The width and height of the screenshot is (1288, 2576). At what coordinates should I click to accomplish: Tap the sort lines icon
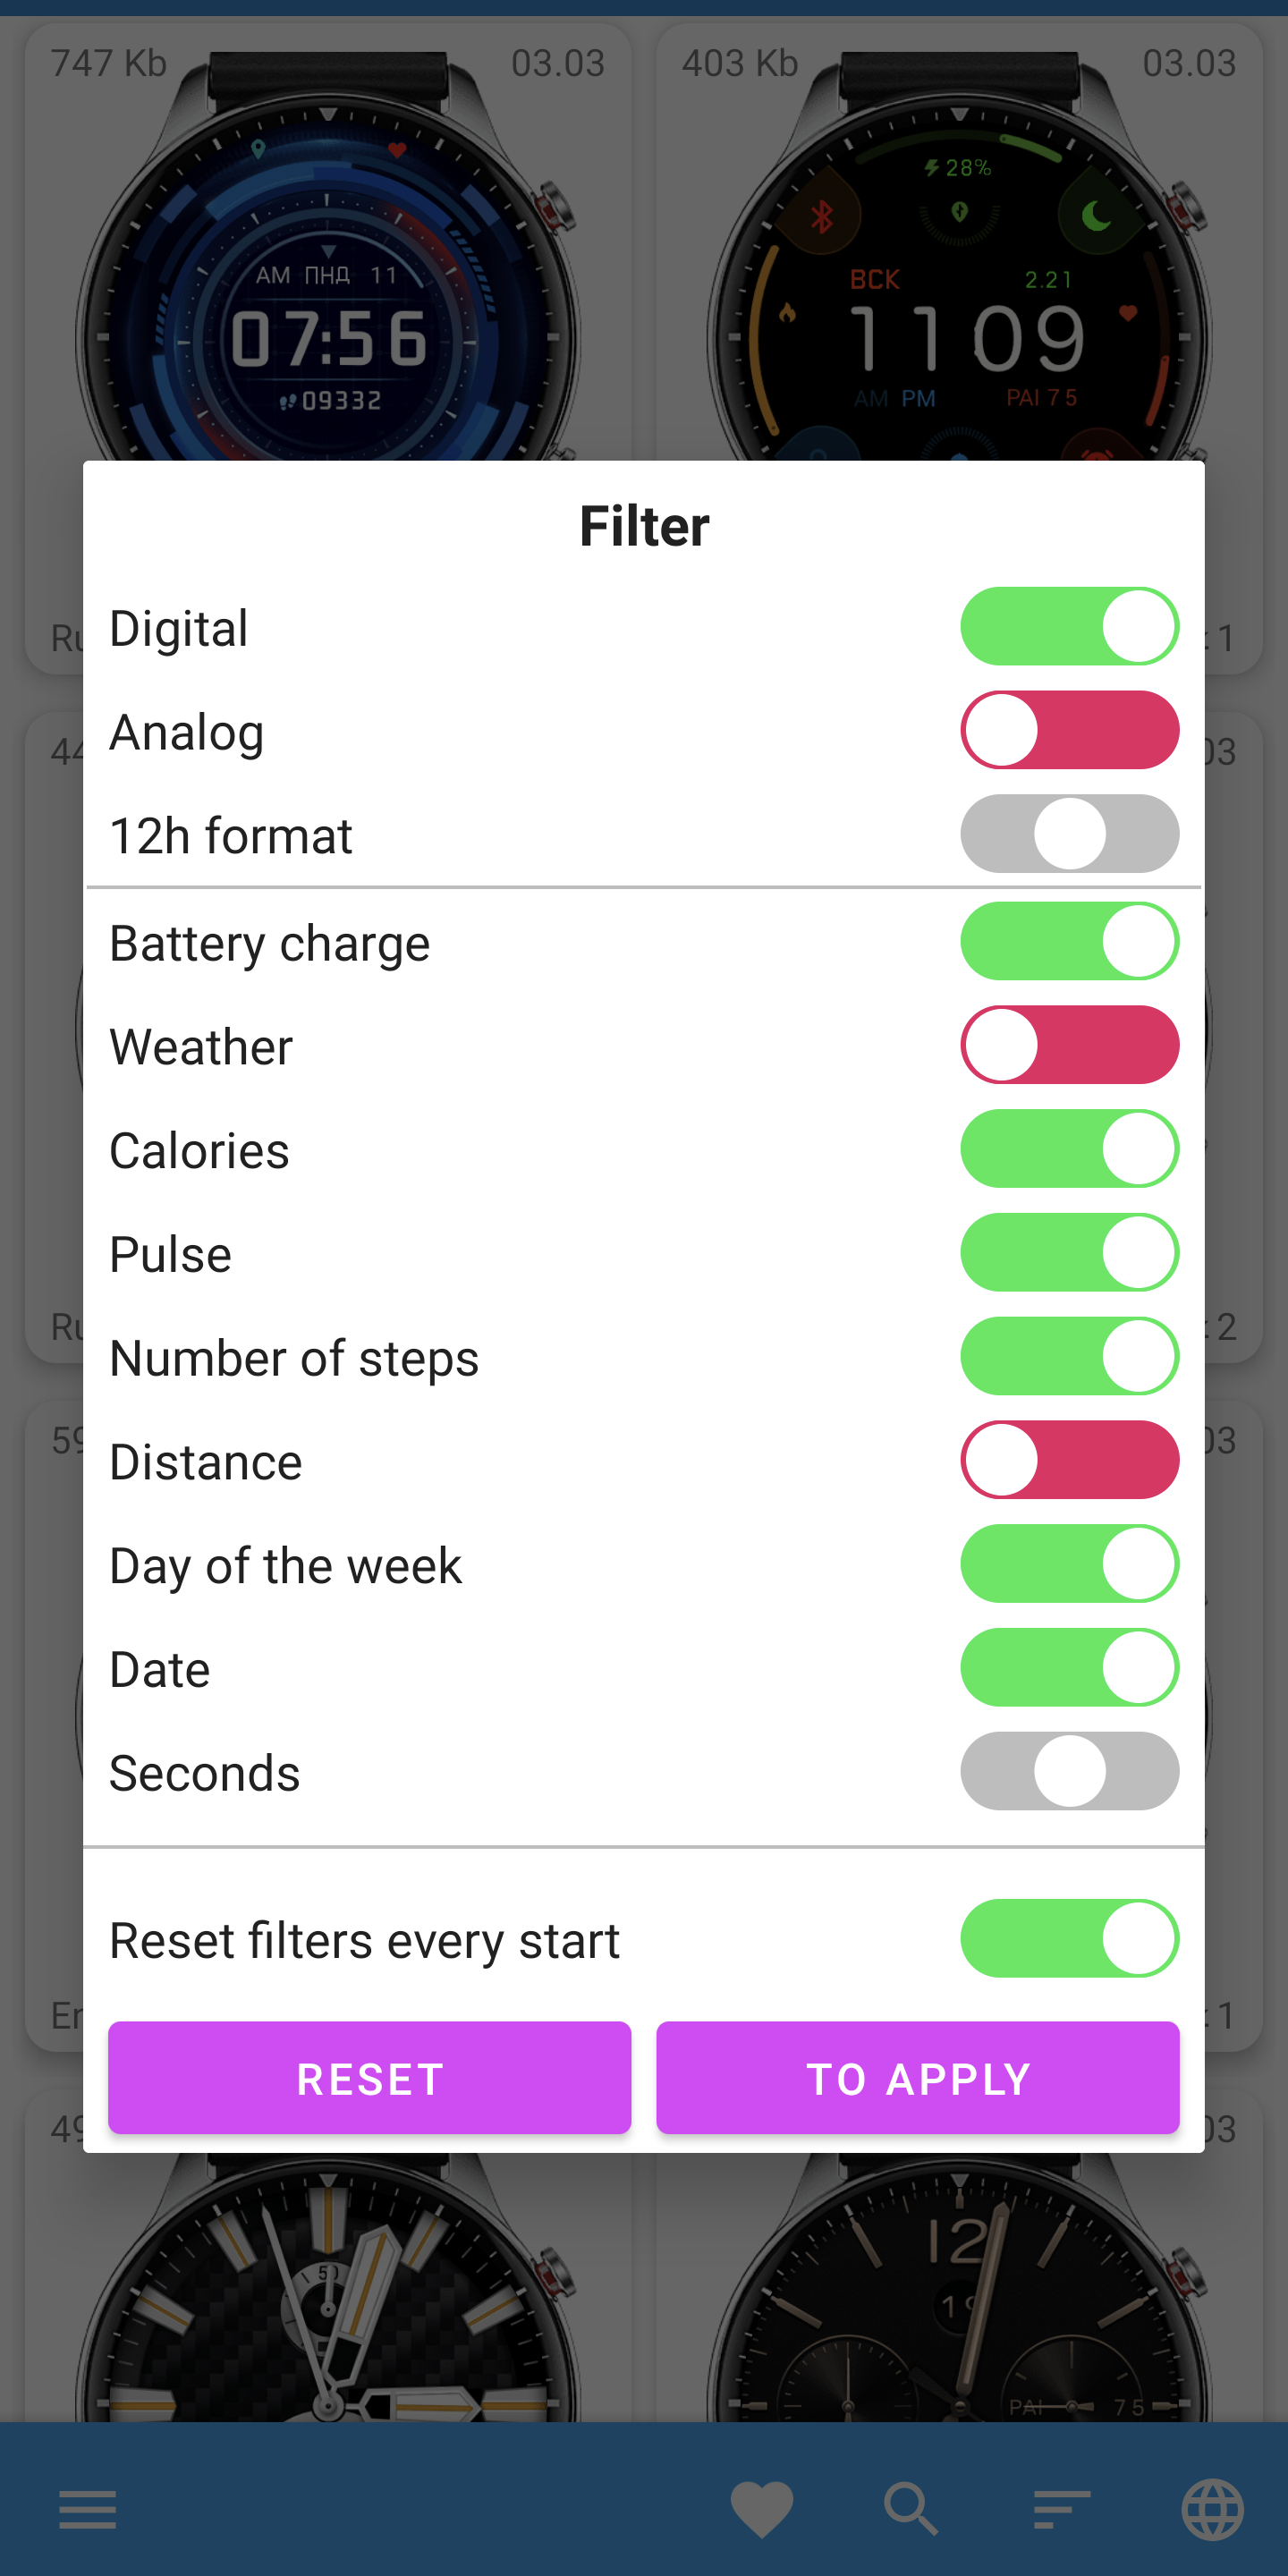(1061, 2509)
